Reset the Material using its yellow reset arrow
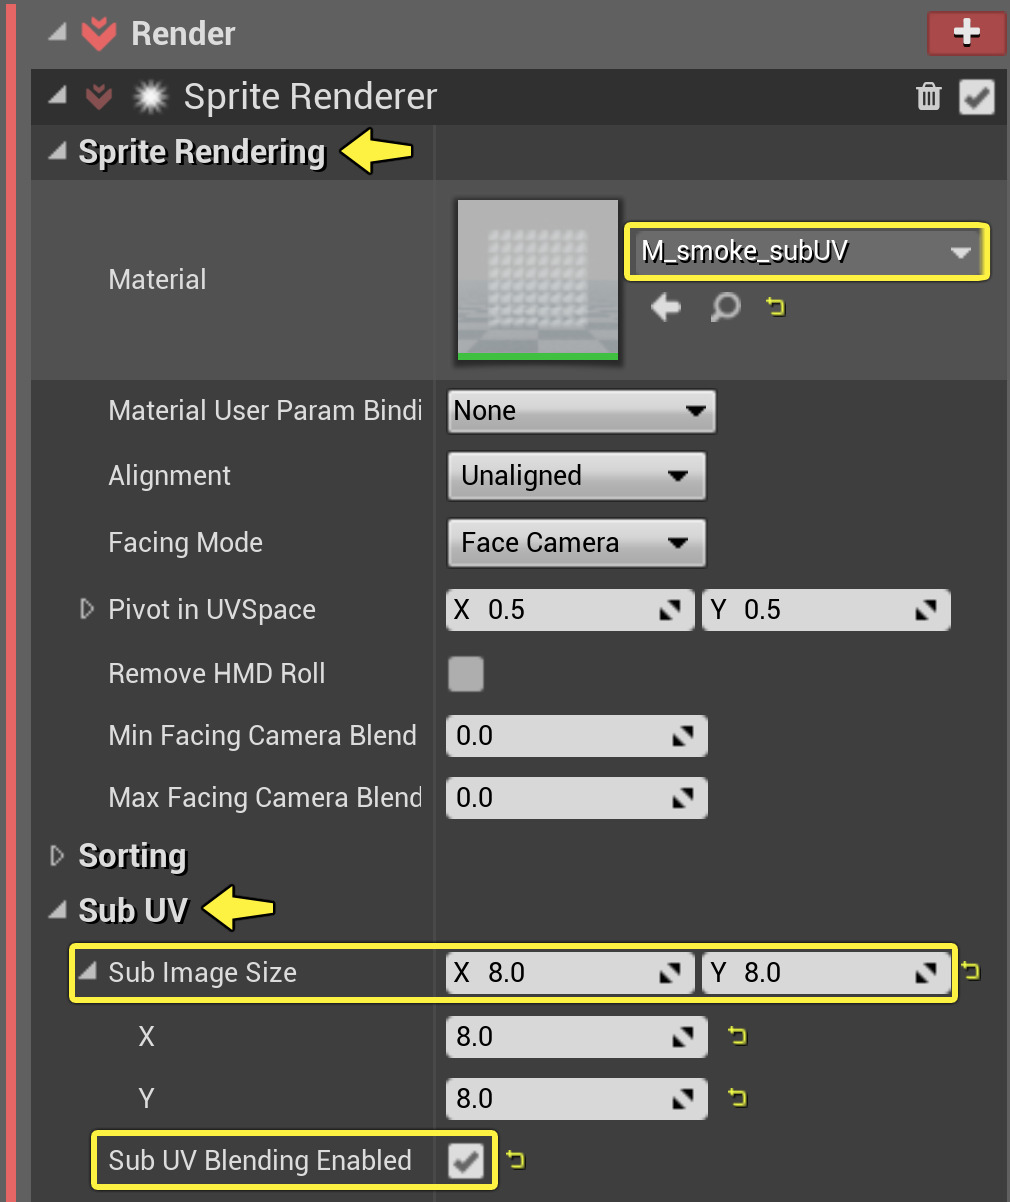Image resolution: width=1010 pixels, height=1202 pixels. pos(776,308)
